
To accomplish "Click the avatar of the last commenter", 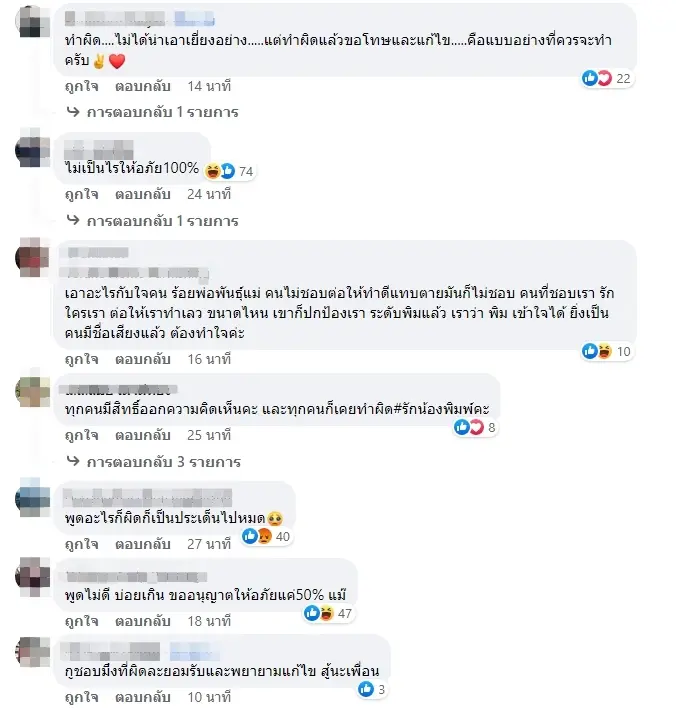I will pos(33,652).
